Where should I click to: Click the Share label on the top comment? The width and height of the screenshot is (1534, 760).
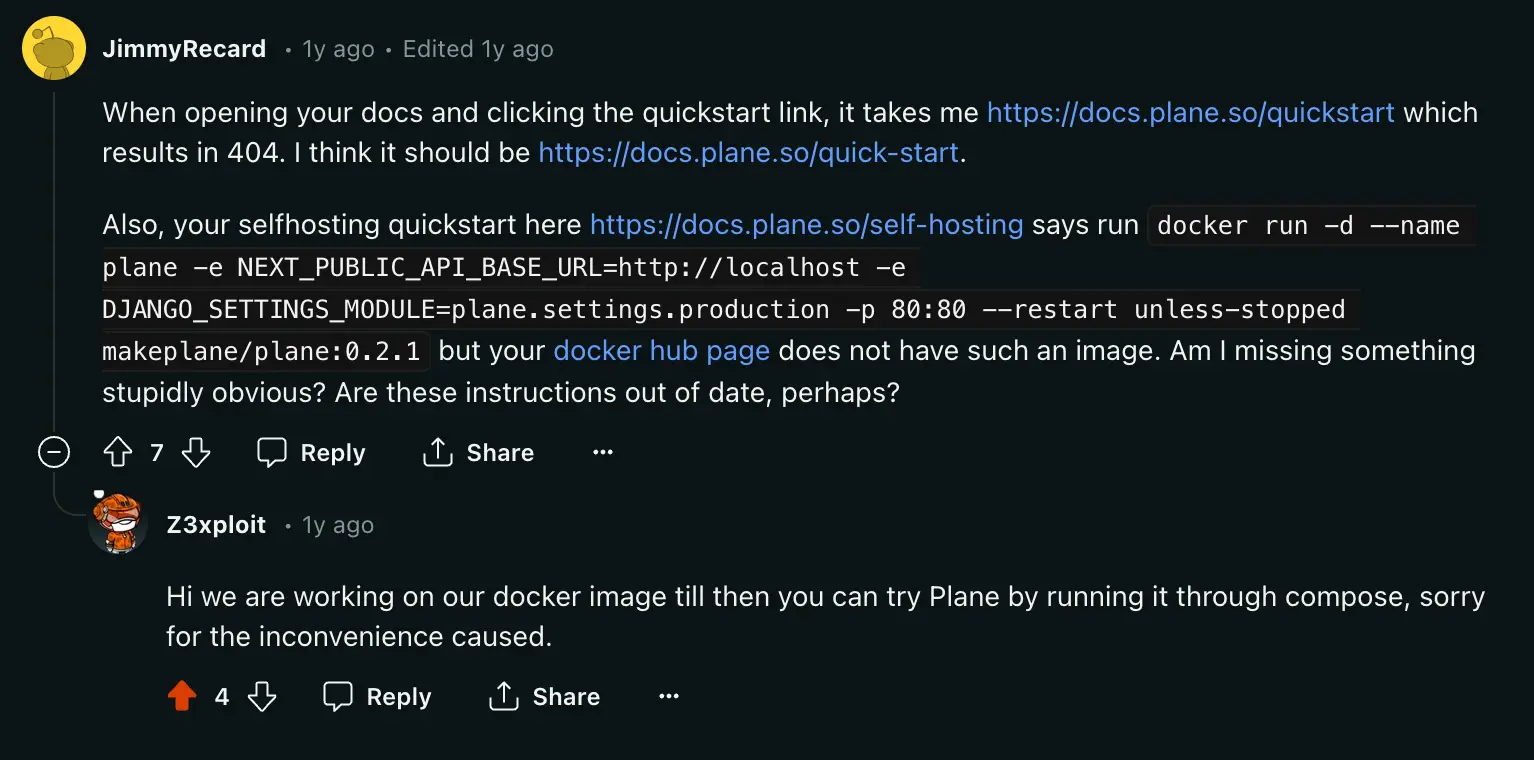499,452
